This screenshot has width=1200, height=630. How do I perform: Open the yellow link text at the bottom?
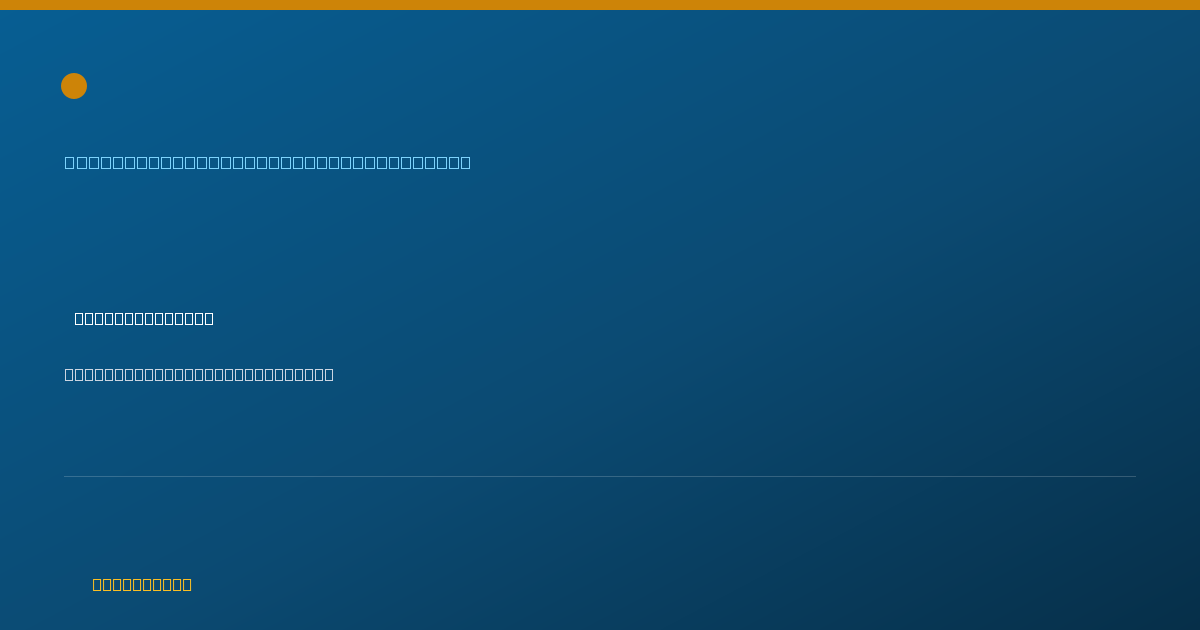tap(142, 584)
